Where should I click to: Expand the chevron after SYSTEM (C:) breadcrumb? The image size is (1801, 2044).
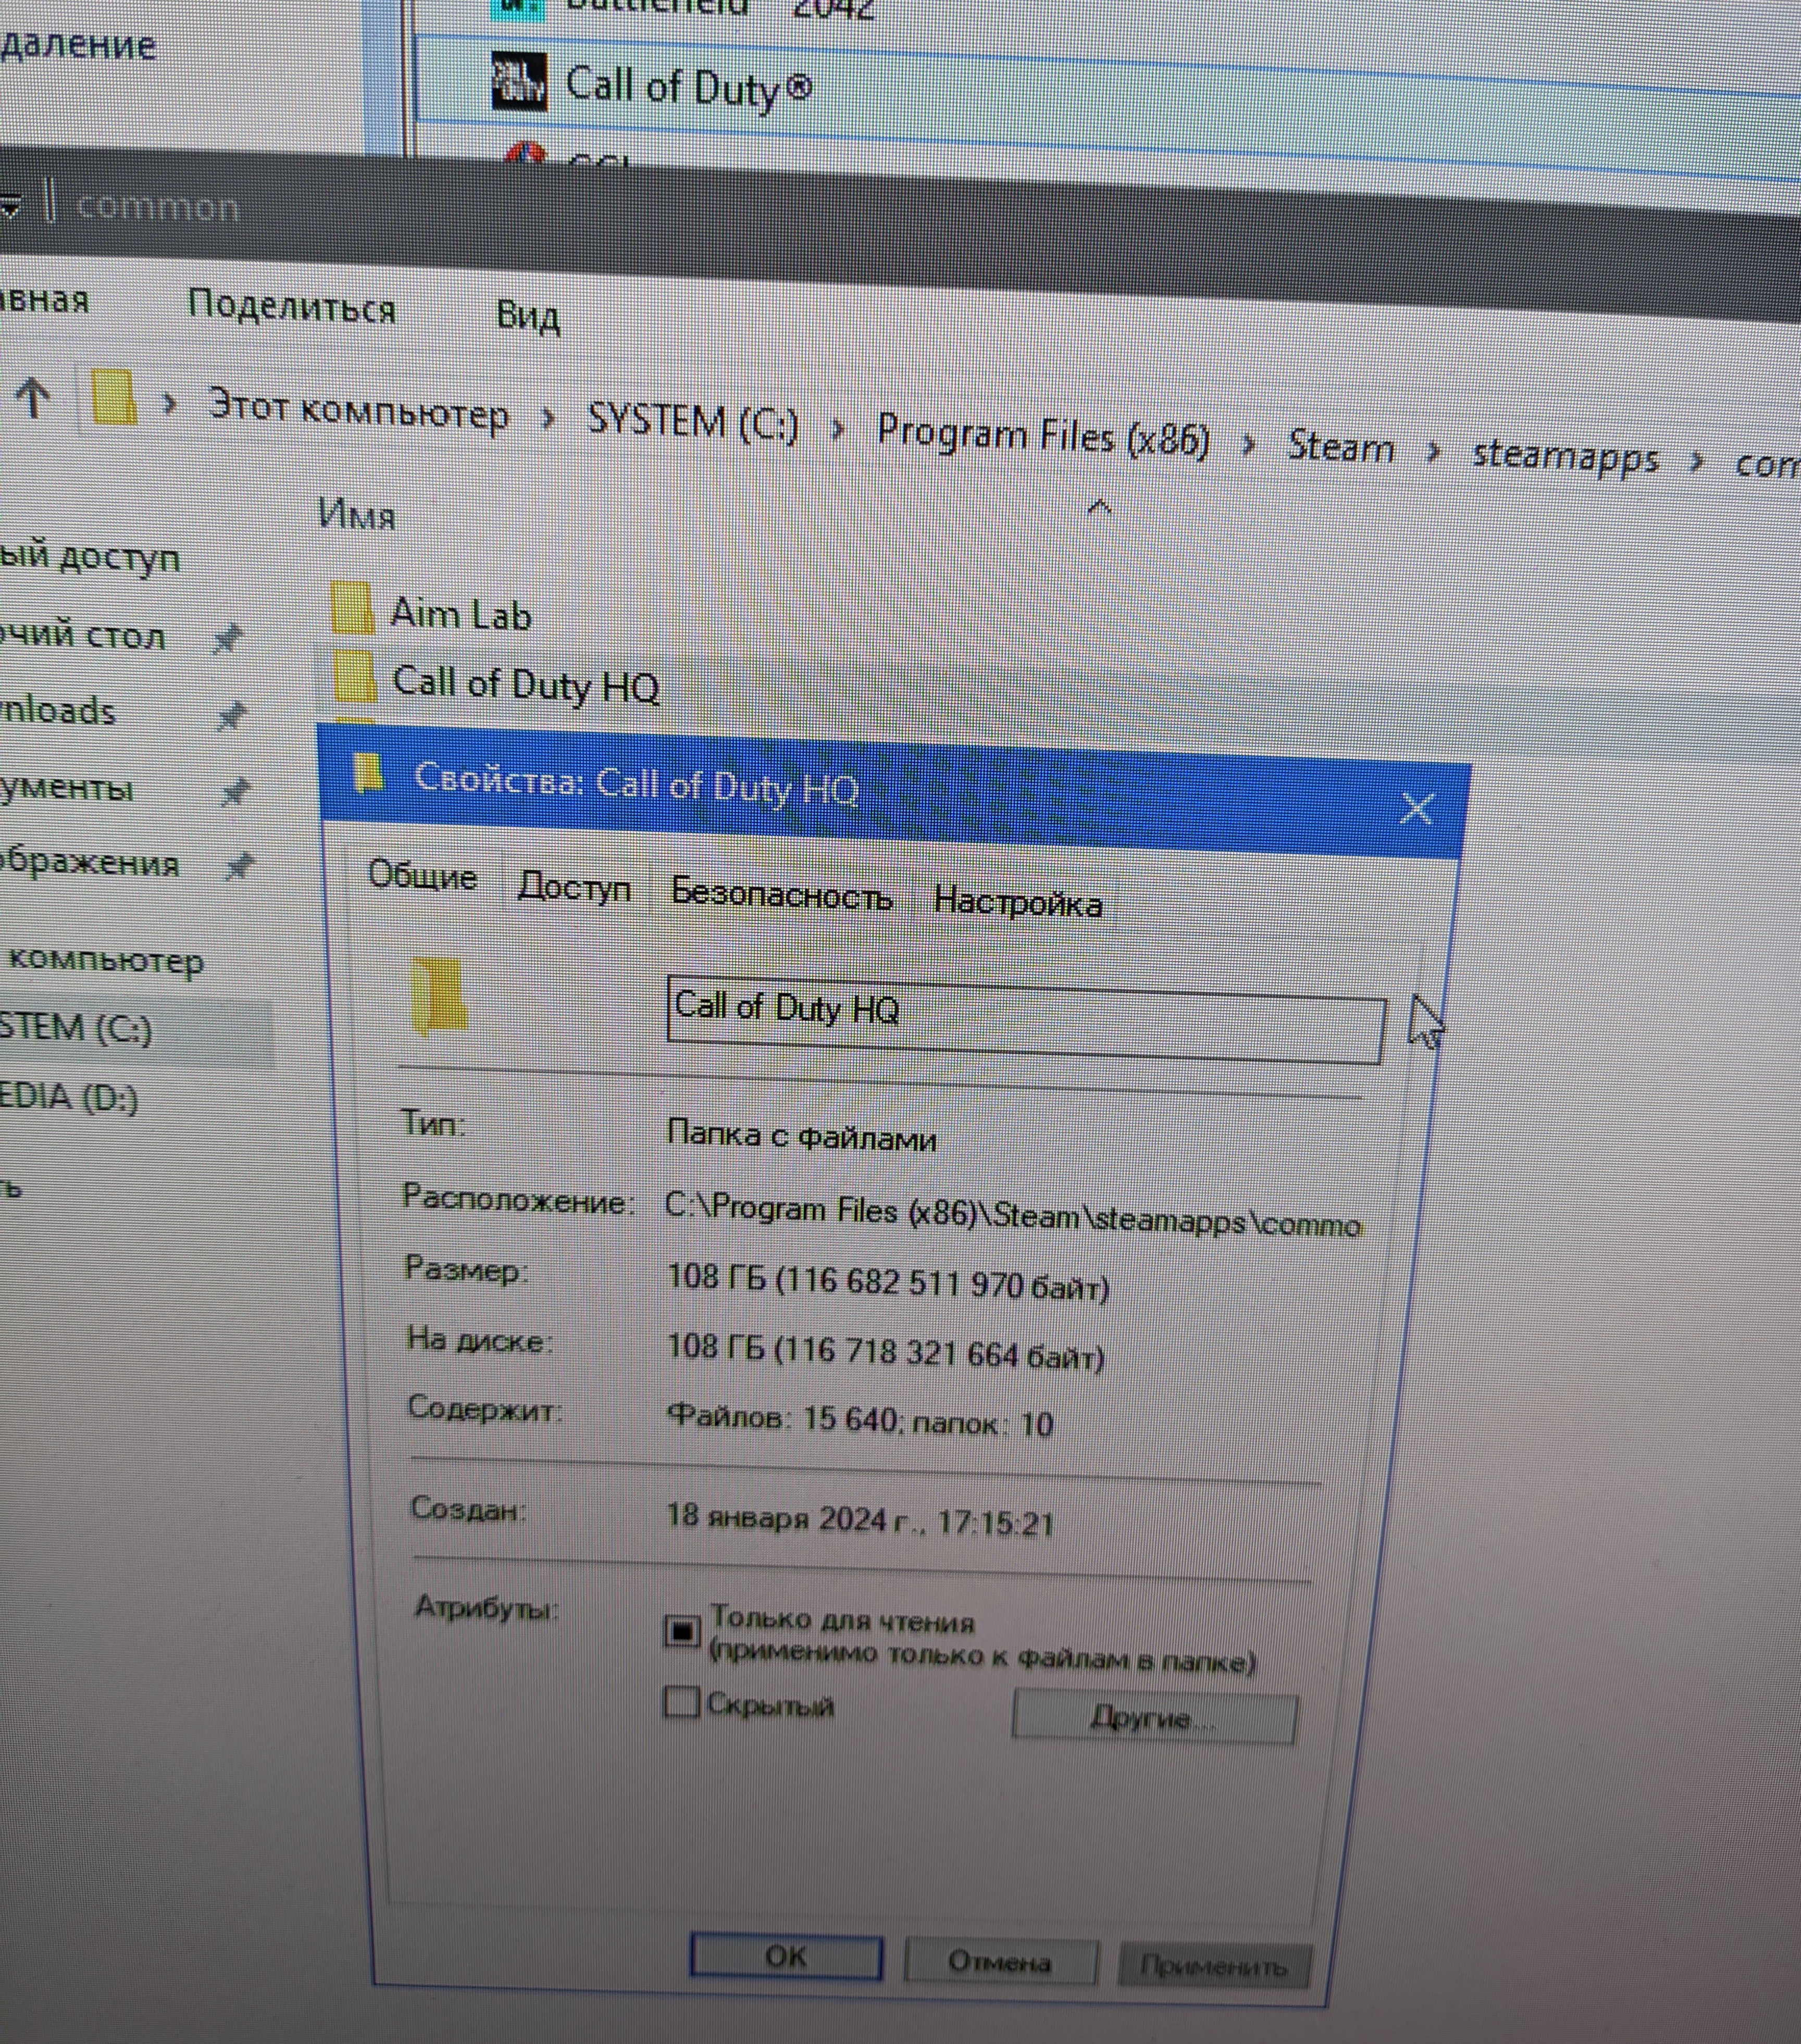(x=838, y=429)
